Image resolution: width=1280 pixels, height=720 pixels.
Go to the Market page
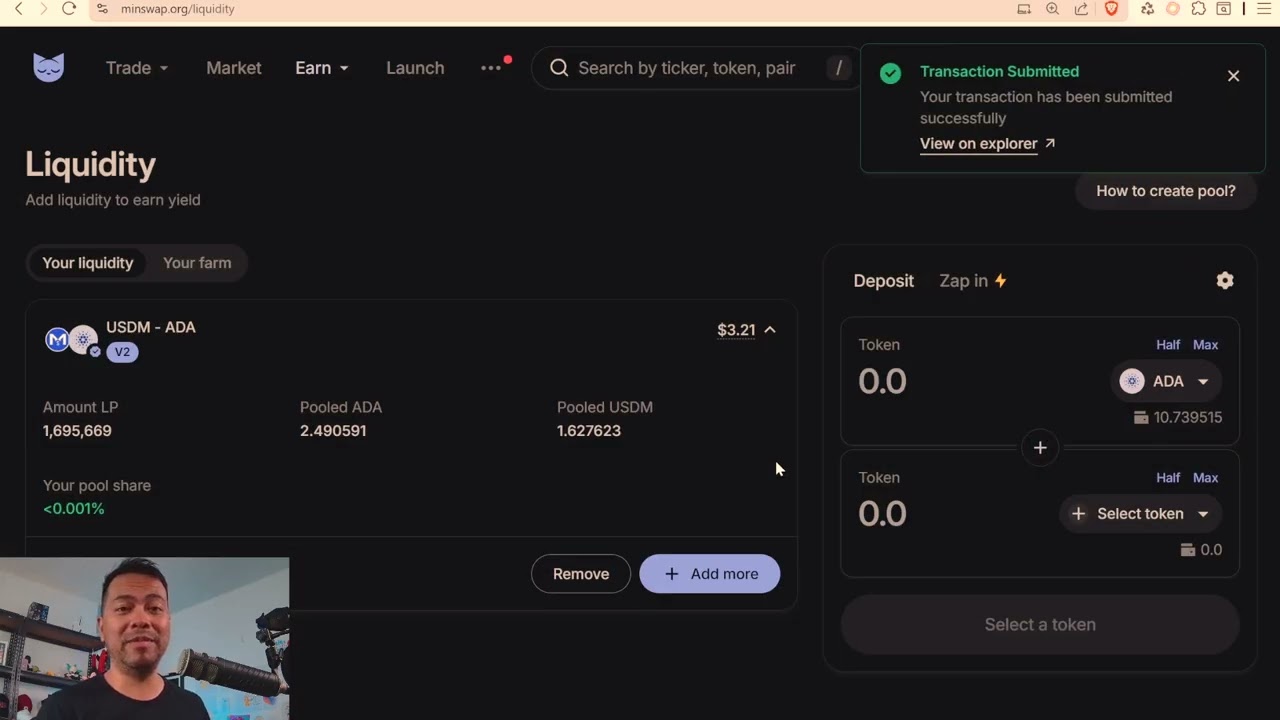pos(234,68)
